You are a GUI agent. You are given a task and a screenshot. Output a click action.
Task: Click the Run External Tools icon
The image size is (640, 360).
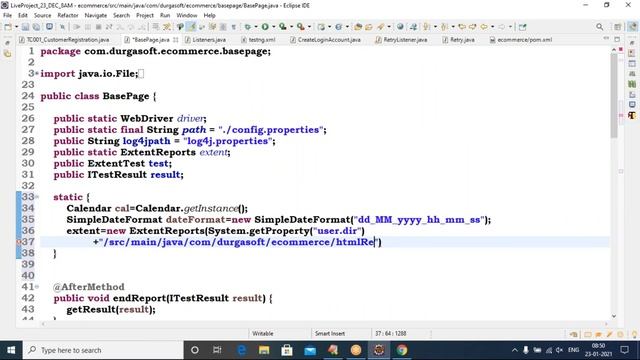coord(300,27)
